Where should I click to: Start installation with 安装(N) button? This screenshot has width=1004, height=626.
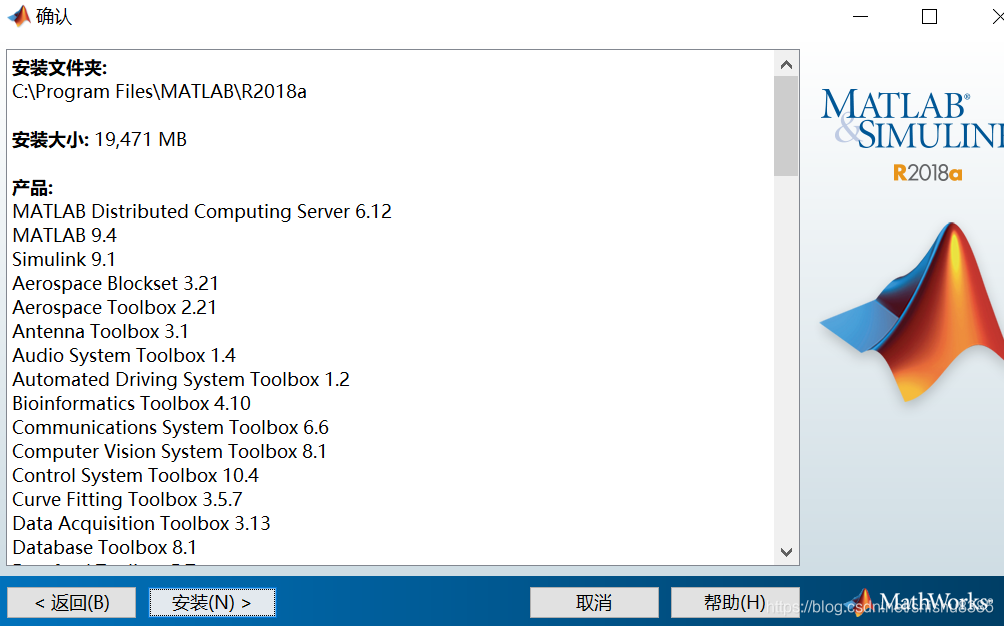(213, 602)
